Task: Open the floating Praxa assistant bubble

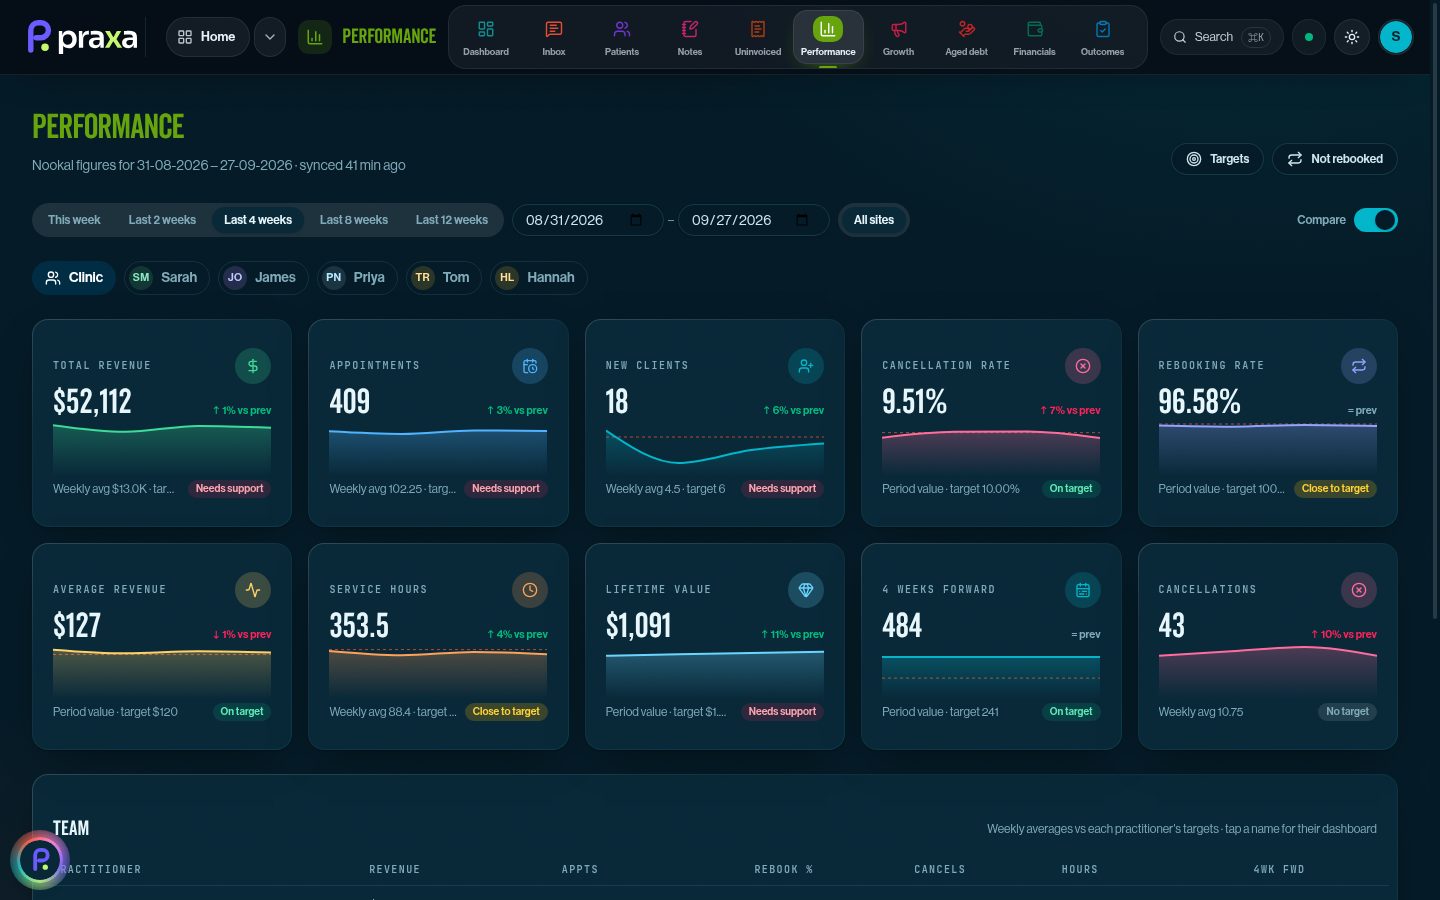Action: click(x=40, y=859)
